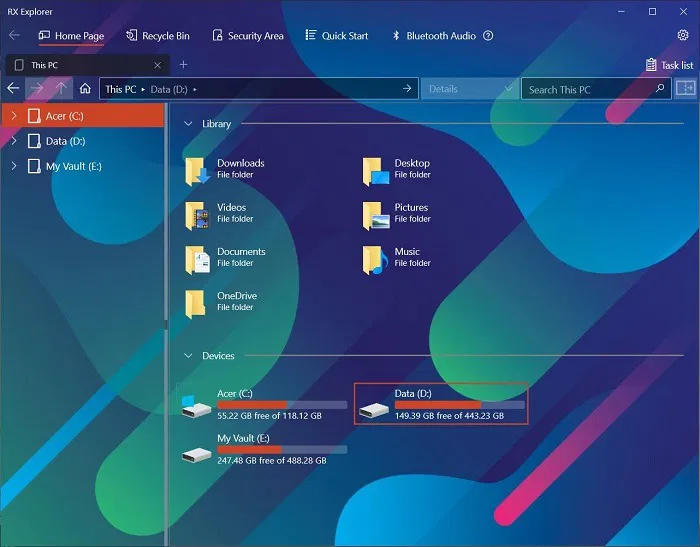
Task: Open the Videos folder icon
Action: [x=197, y=215]
